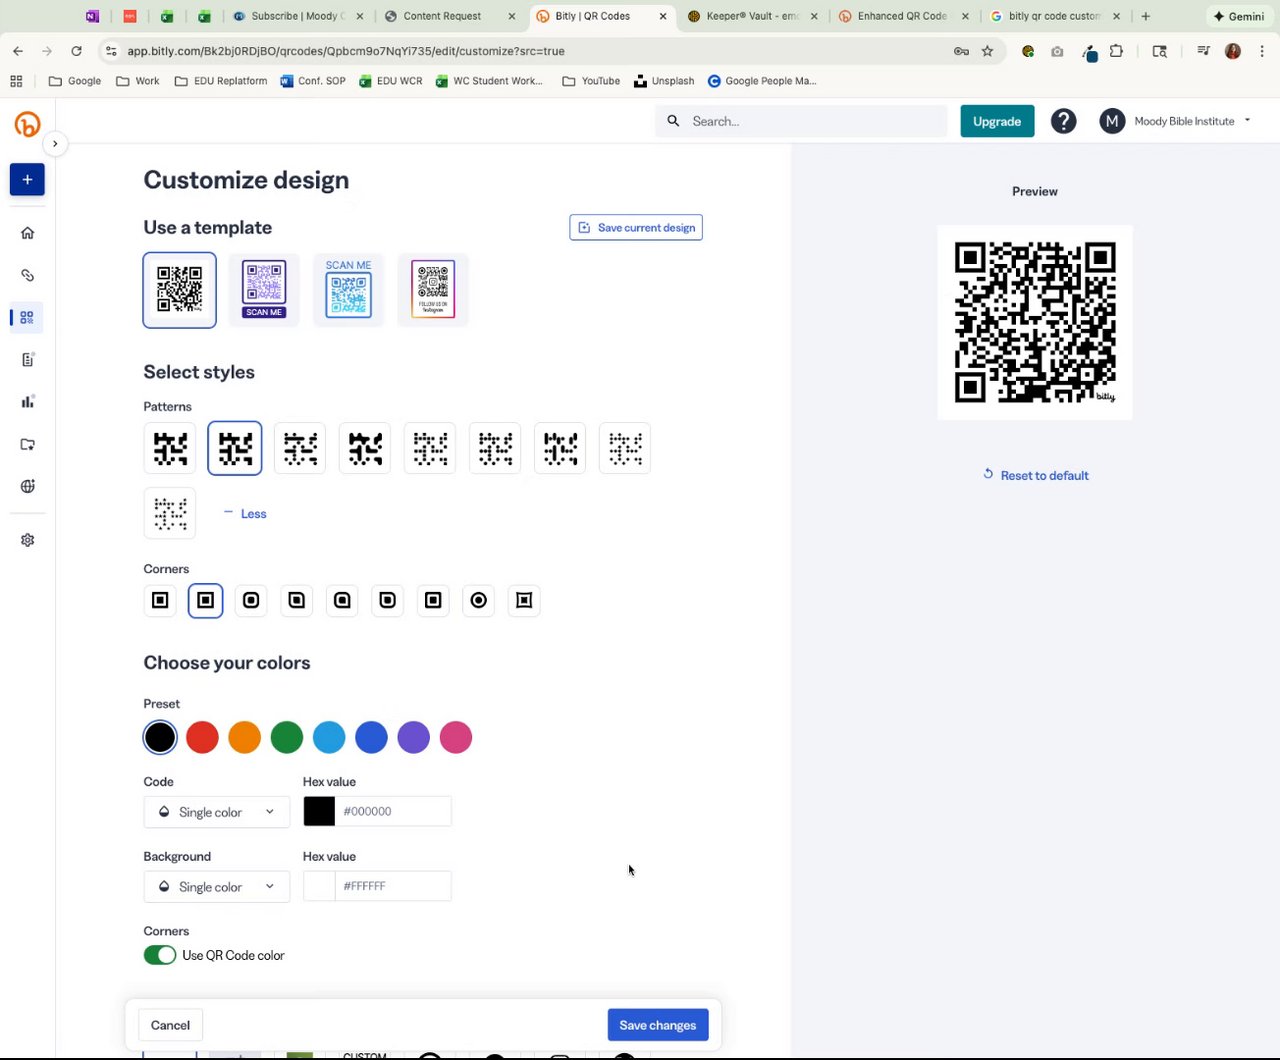1280x1060 pixels.
Task: Choose the light blue preset color
Action: point(329,737)
